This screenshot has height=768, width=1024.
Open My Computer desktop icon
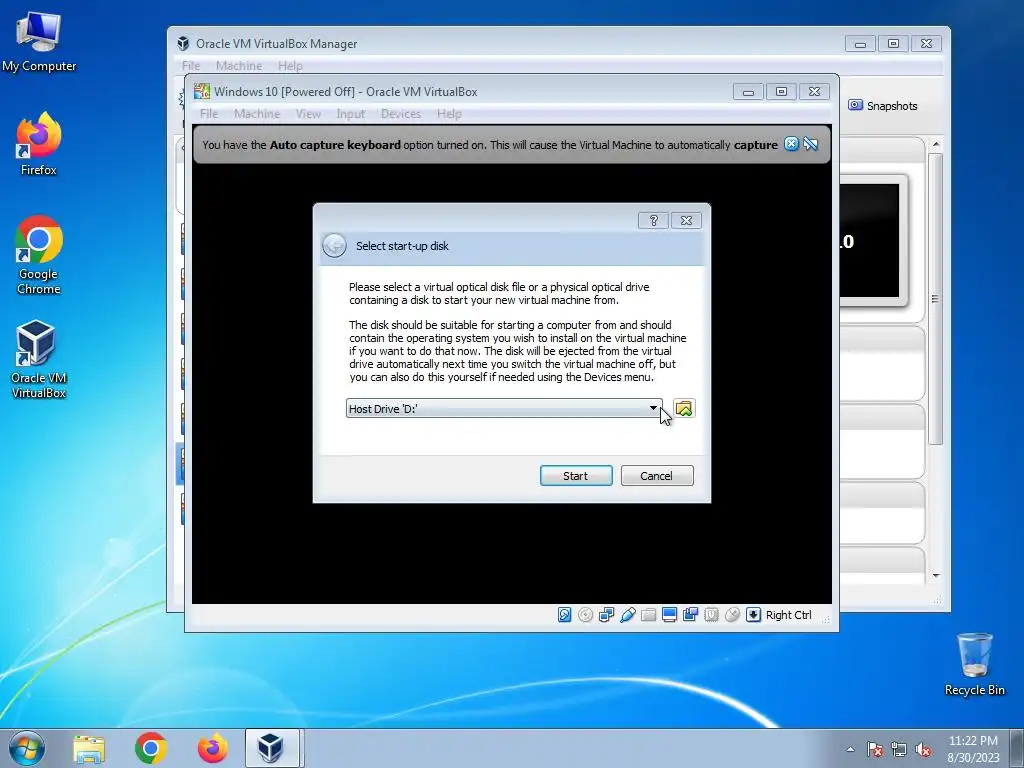pos(39,41)
